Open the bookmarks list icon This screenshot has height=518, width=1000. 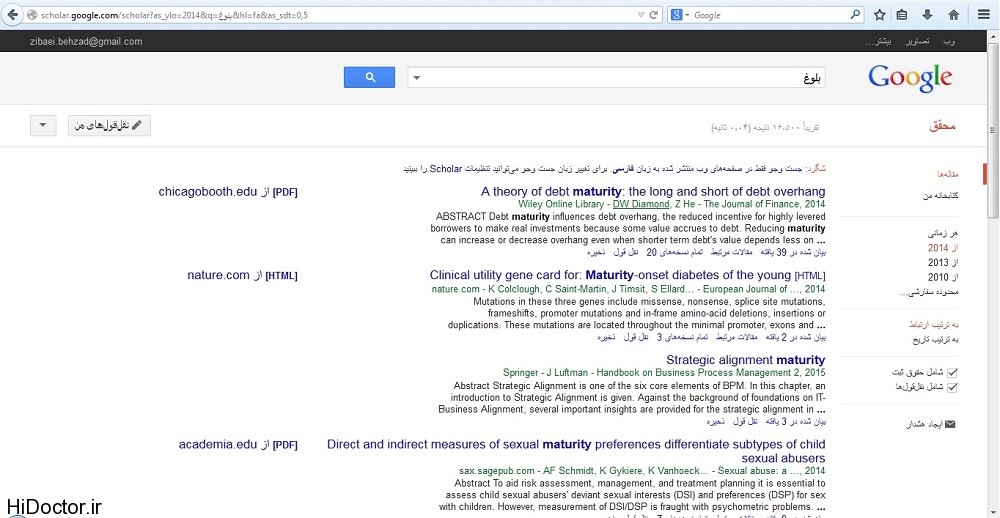tap(902, 15)
